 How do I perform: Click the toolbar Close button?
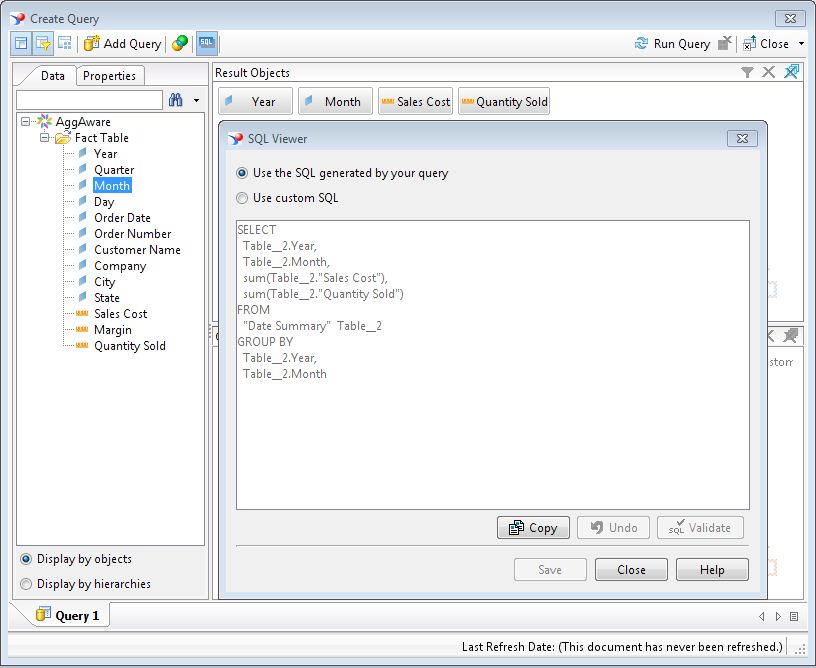click(766, 44)
